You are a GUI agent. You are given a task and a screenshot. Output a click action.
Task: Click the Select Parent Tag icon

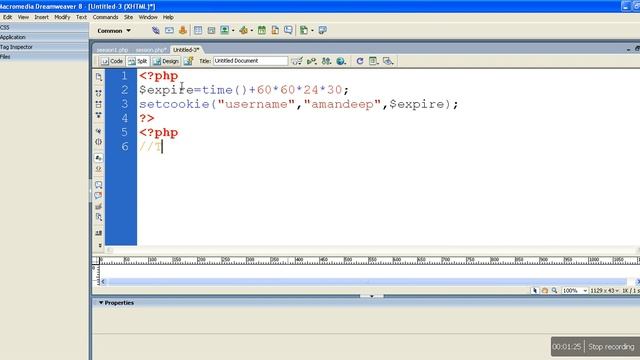(x=99, y=131)
